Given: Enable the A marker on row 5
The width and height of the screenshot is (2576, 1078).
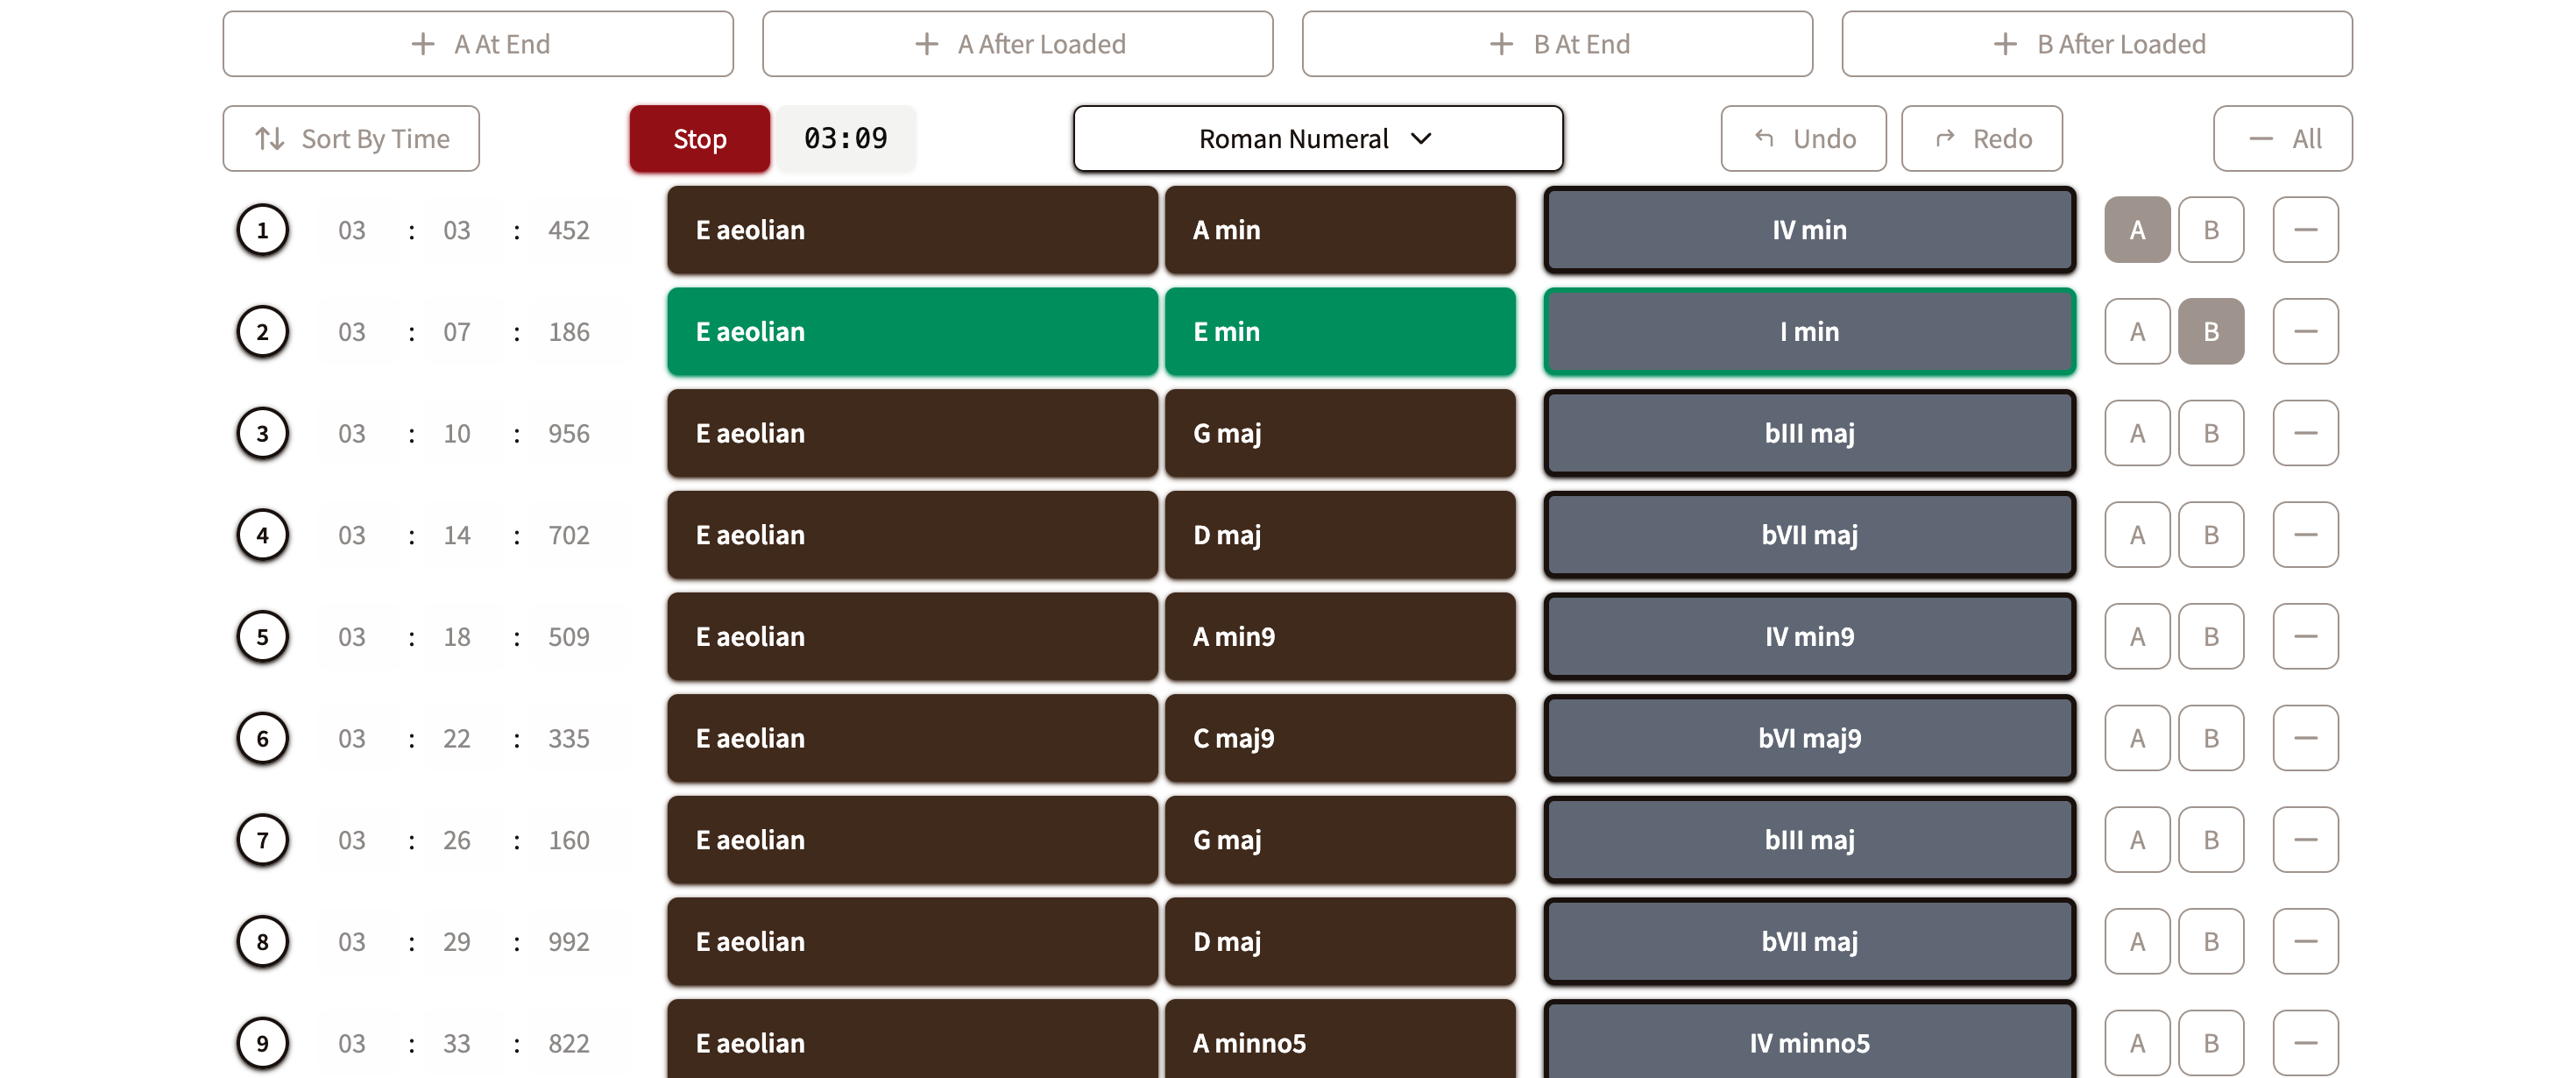Looking at the screenshot, I should [x=2137, y=636].
